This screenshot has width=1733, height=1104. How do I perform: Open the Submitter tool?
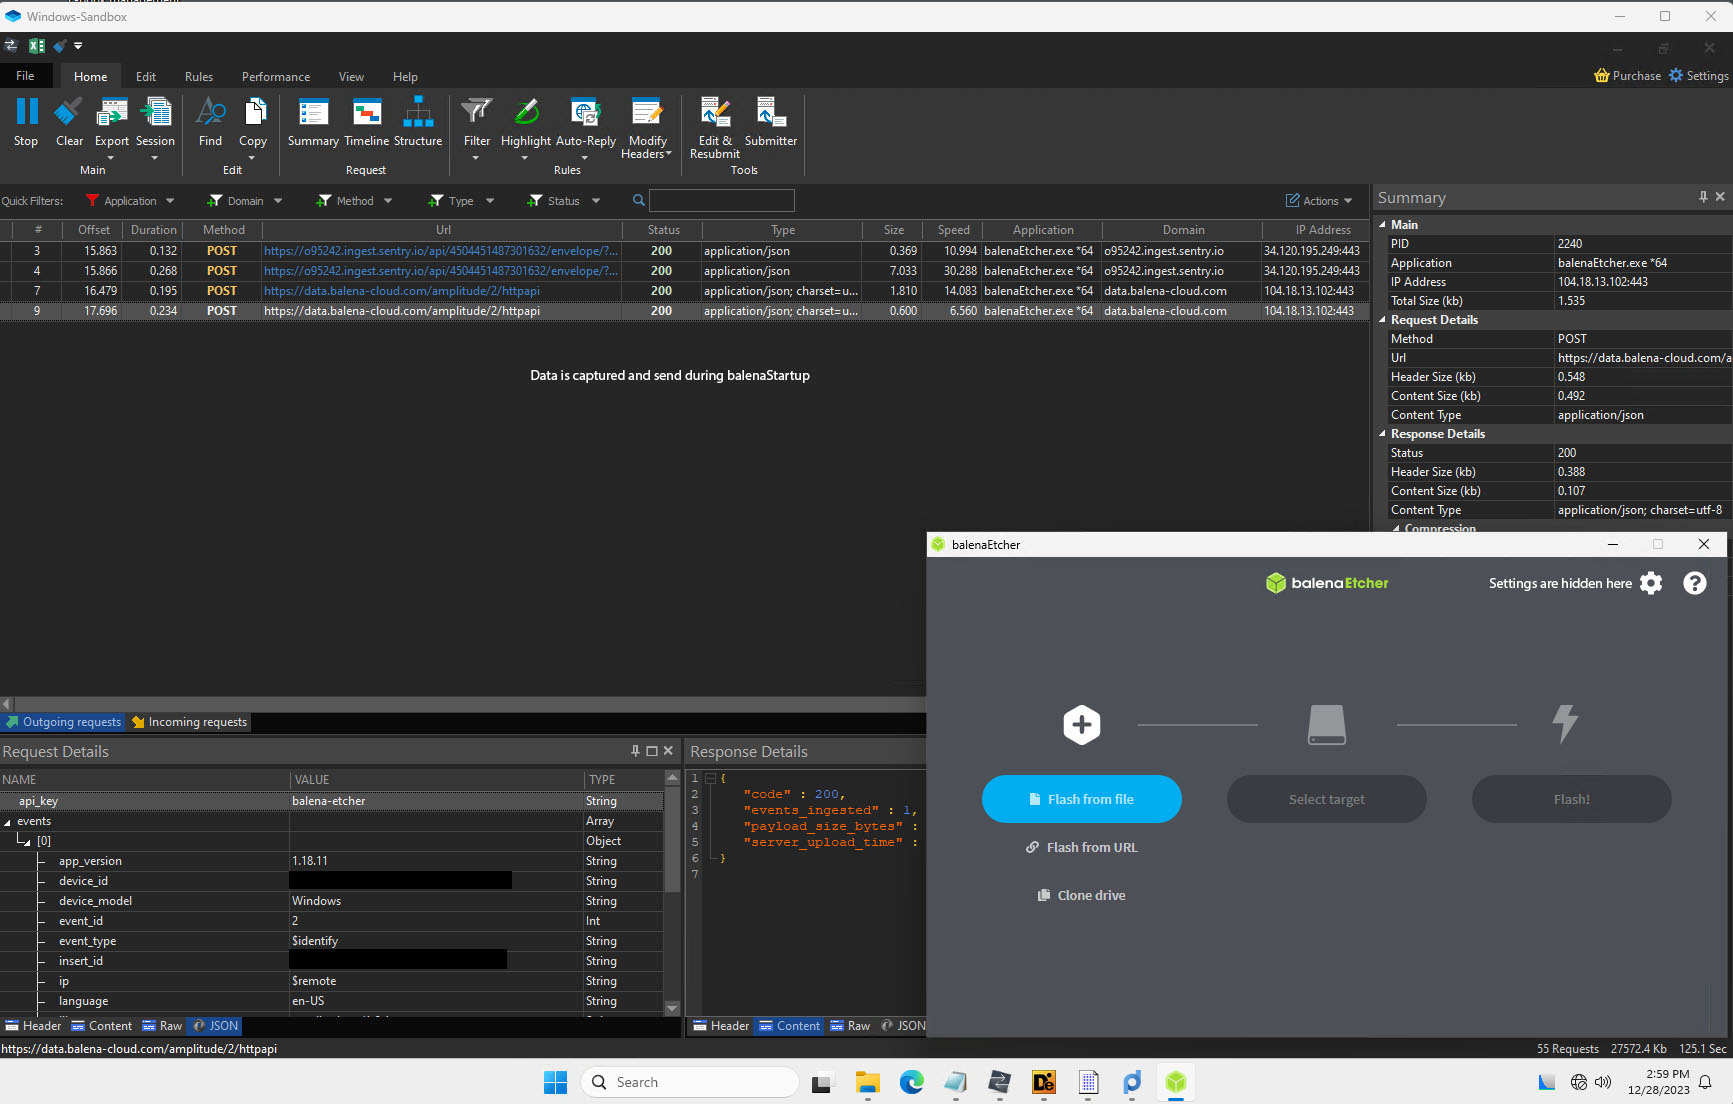pos(770,112)
